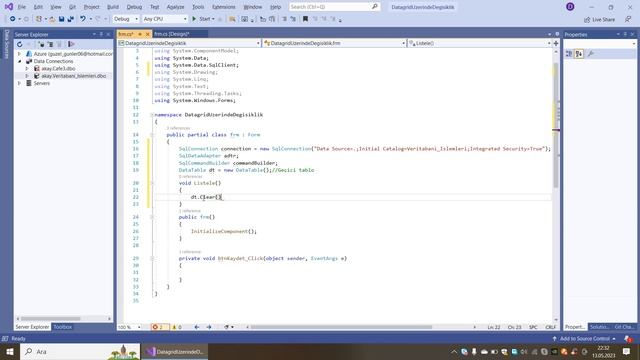Click the Visual Studio taskbar button
This screenshot has height=360, width=640.
(174, 351)
